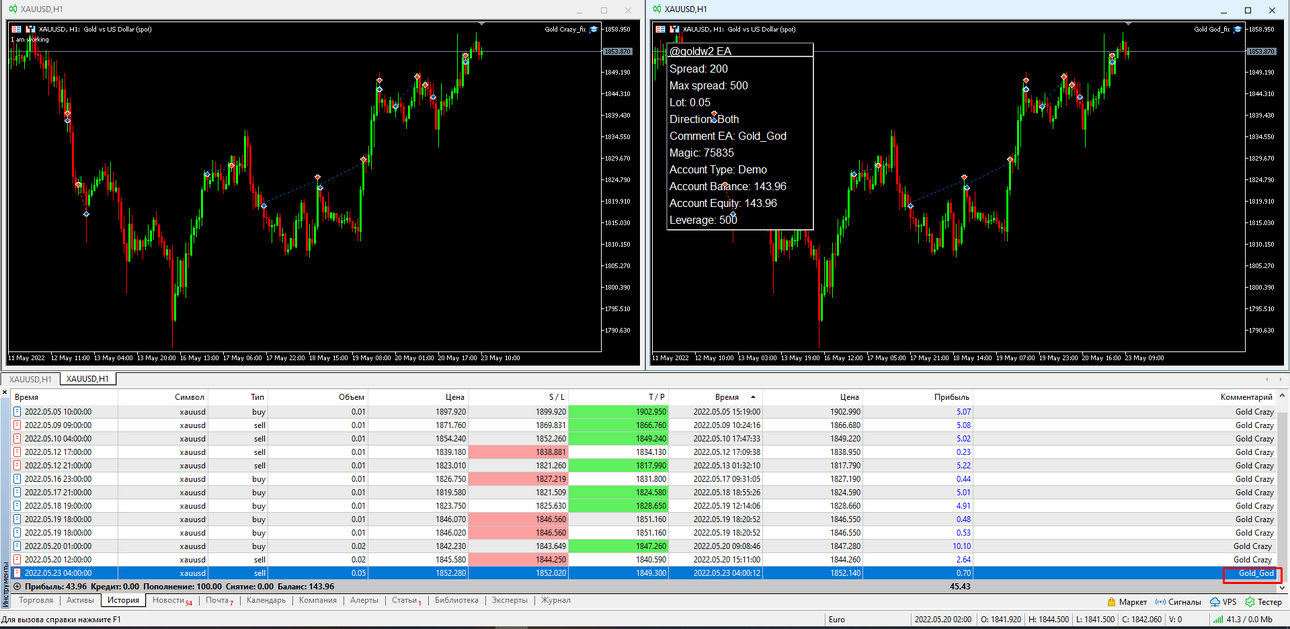Select deal row dated 2022.05.12 17:00:00
This screenshot has width=1290, height=629.
click(x=645, y=452)
